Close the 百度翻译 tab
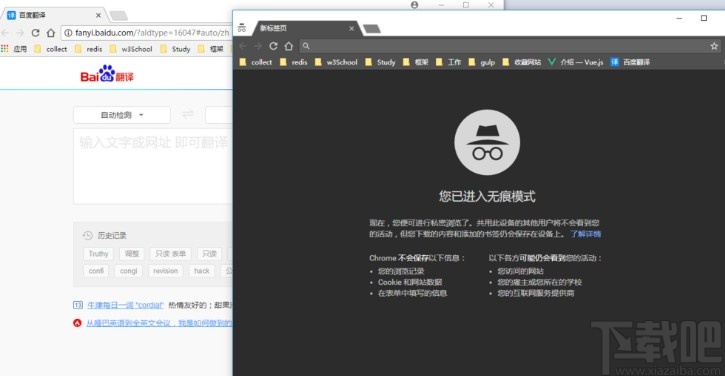Viewport: 725px width, 376px height. [98, 15]
